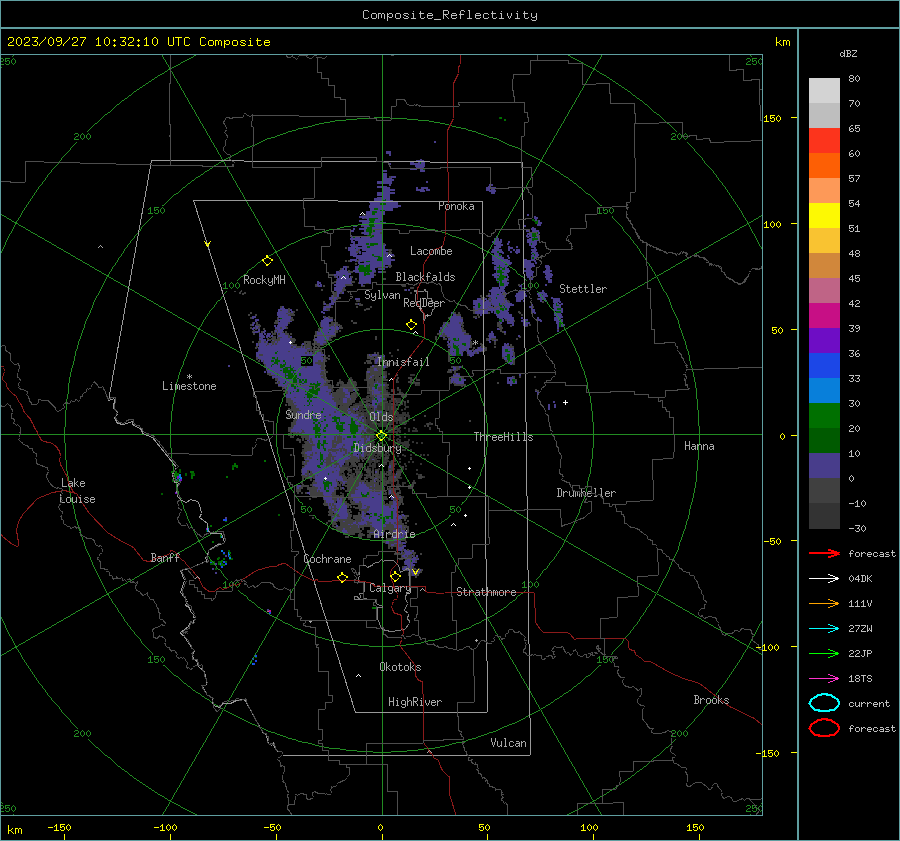Select the violet 36-39 dBZ swatch
900x841 pixels.
click(824, 341)
